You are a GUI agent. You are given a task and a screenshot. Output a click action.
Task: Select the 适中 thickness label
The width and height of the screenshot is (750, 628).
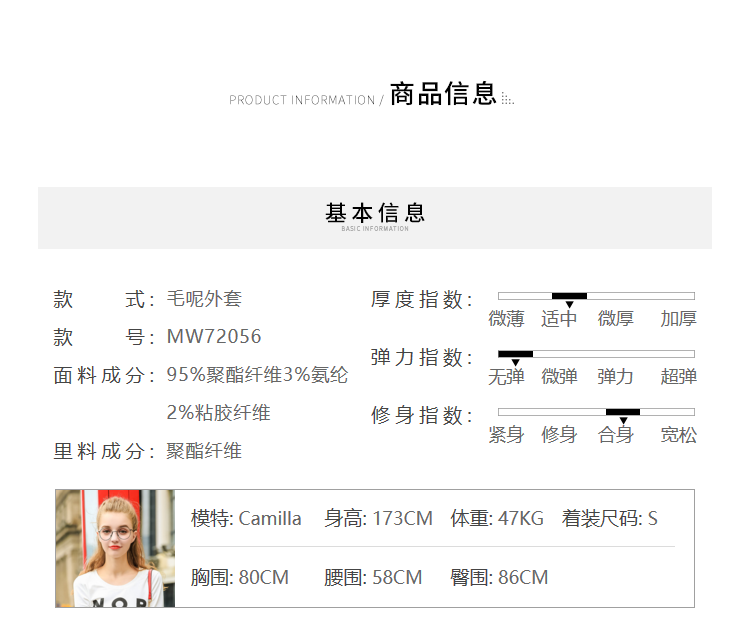559,319
